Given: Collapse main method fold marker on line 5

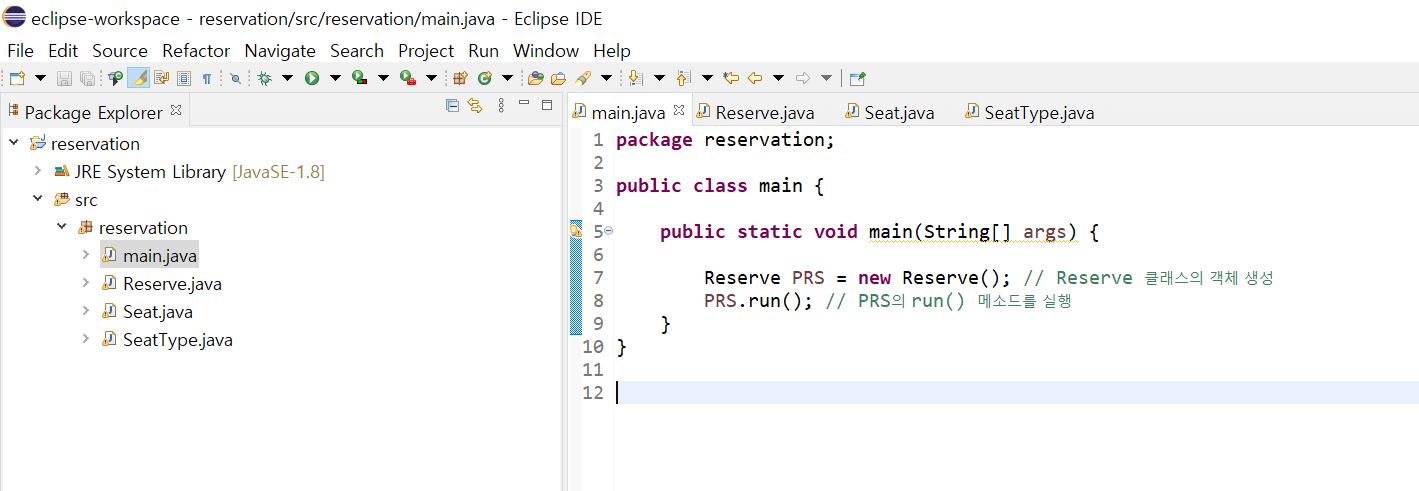Looking at the screenshot, I should pyautogui.click(x=609, y=231).
